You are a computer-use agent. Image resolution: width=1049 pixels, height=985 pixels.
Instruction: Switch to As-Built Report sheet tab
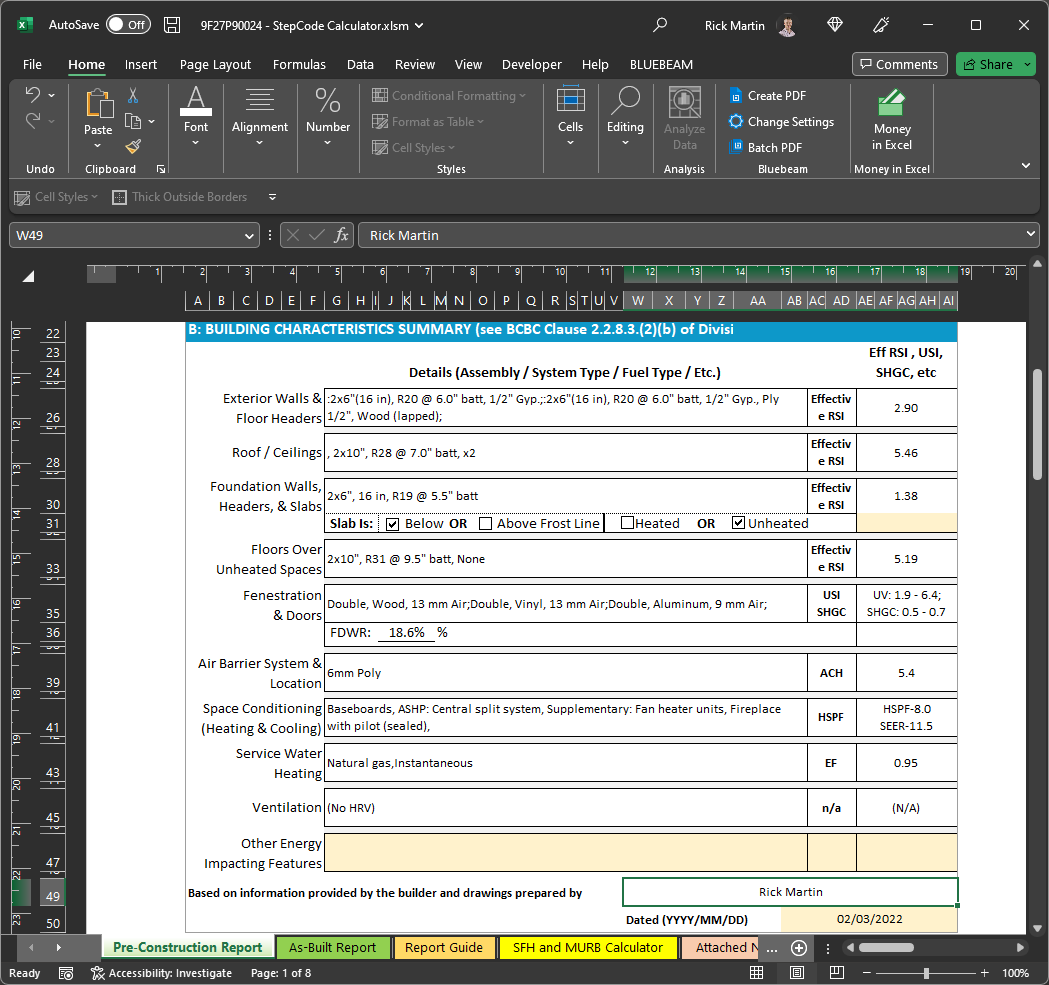pos(332,948)
